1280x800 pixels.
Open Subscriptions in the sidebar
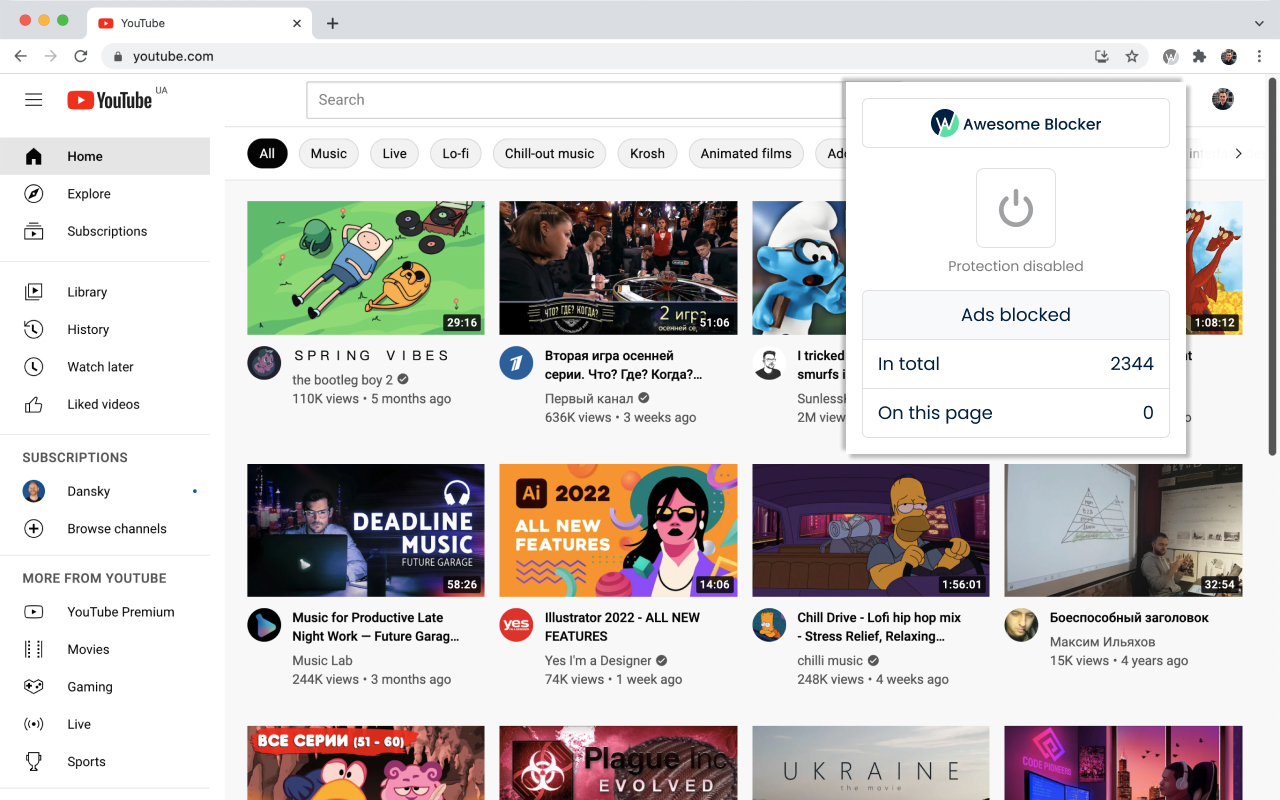(x=105, y=231)
